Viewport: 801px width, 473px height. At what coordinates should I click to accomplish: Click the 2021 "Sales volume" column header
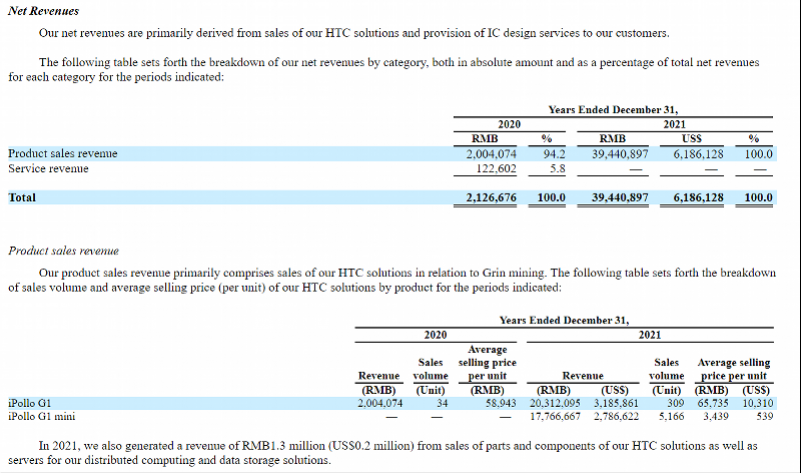click(x=666, y=369)
